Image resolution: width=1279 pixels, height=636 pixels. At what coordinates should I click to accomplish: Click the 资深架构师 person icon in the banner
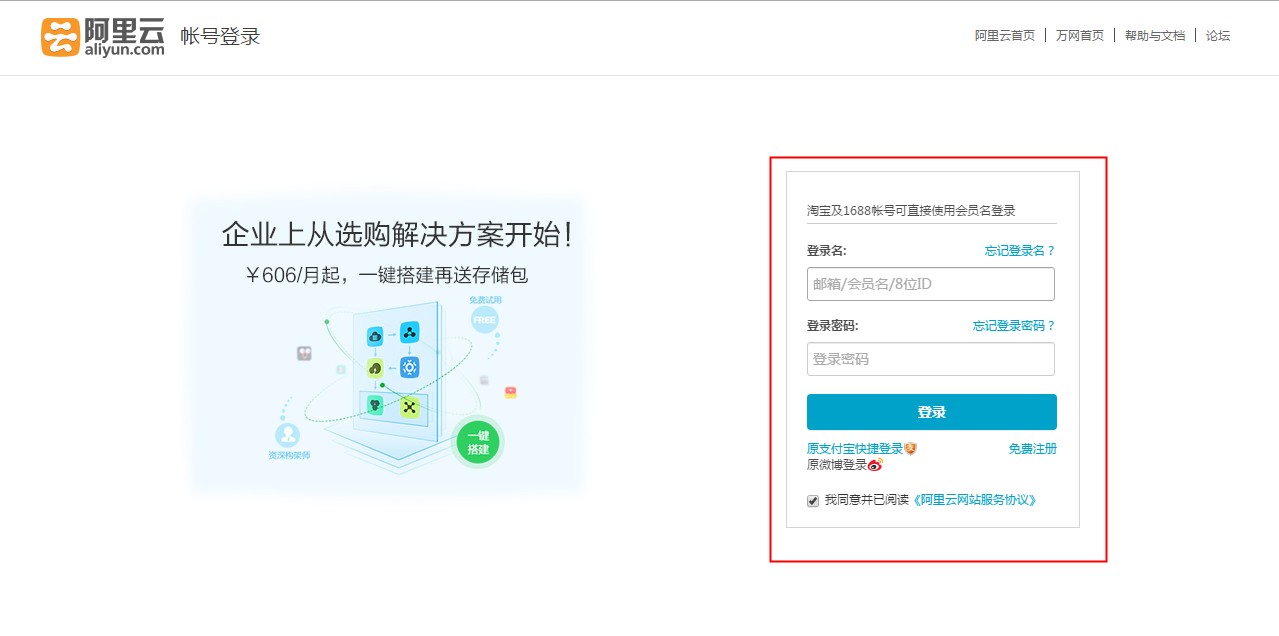click(x=288, y=435)
